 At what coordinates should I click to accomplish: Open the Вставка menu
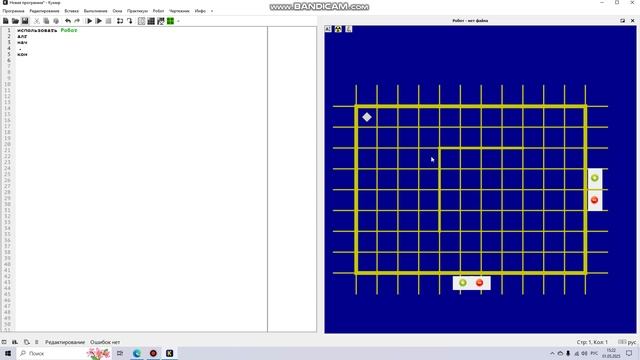point(71,11)
